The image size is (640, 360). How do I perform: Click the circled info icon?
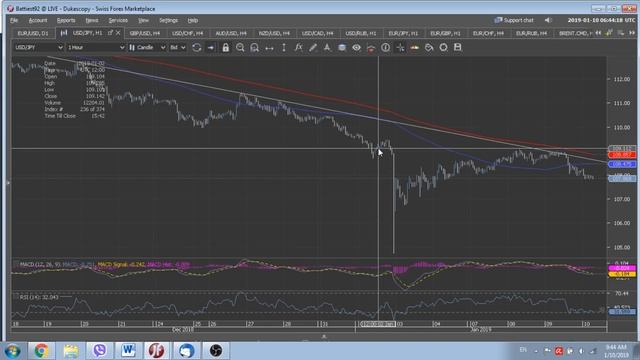(385, 48)
